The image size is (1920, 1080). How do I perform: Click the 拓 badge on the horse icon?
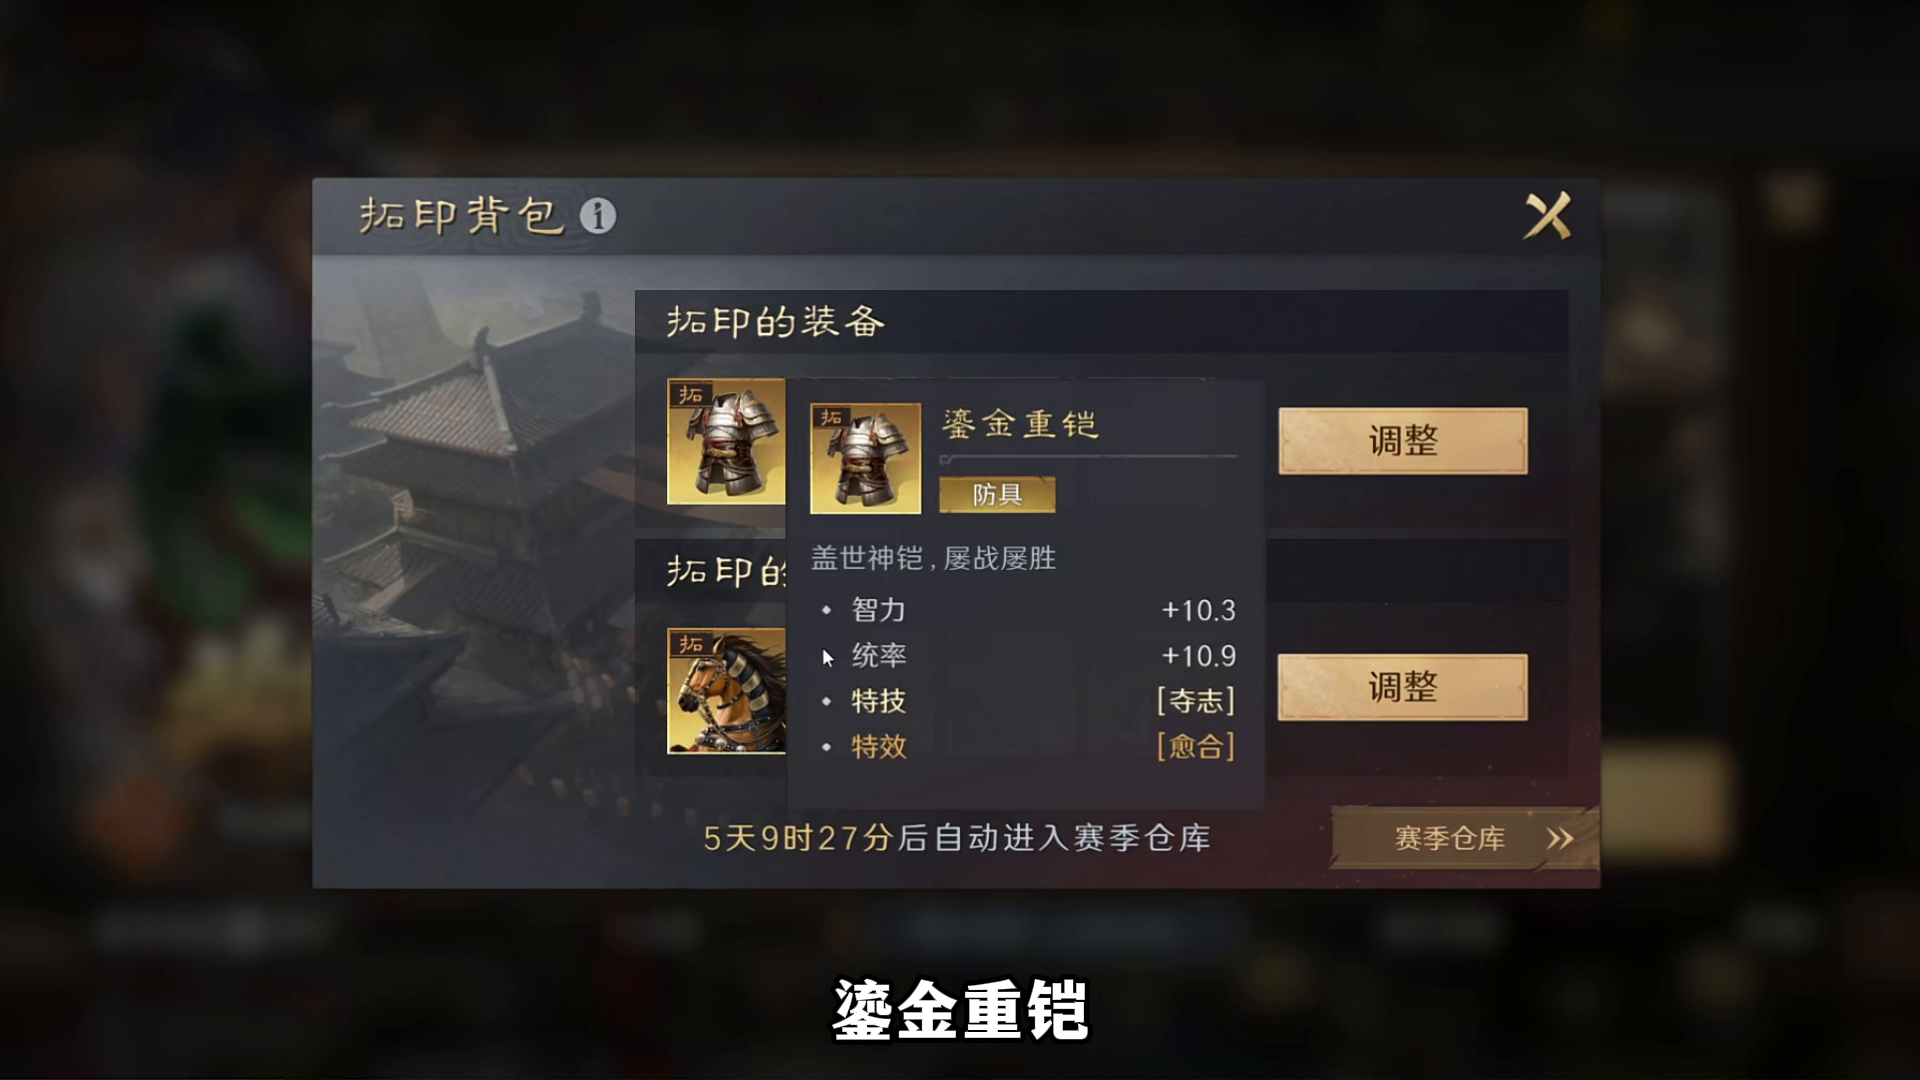tap(691, 643)
